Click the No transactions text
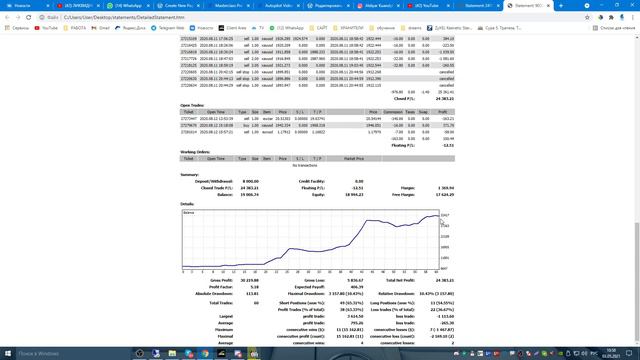Screen dimensions: 640x360 click(x=304, y=165)
